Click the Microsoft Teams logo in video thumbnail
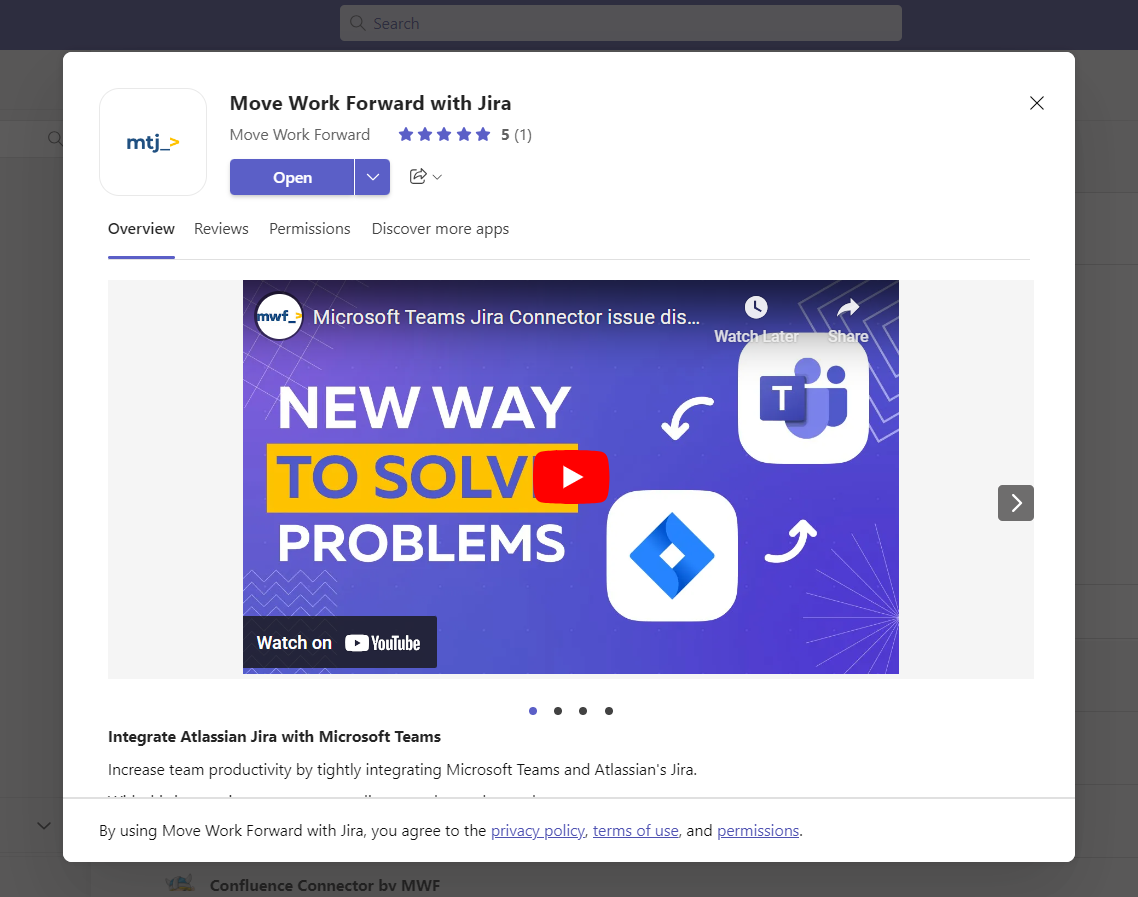The height and width of the screenshot is (897, 1138). [x=803, y=398]
